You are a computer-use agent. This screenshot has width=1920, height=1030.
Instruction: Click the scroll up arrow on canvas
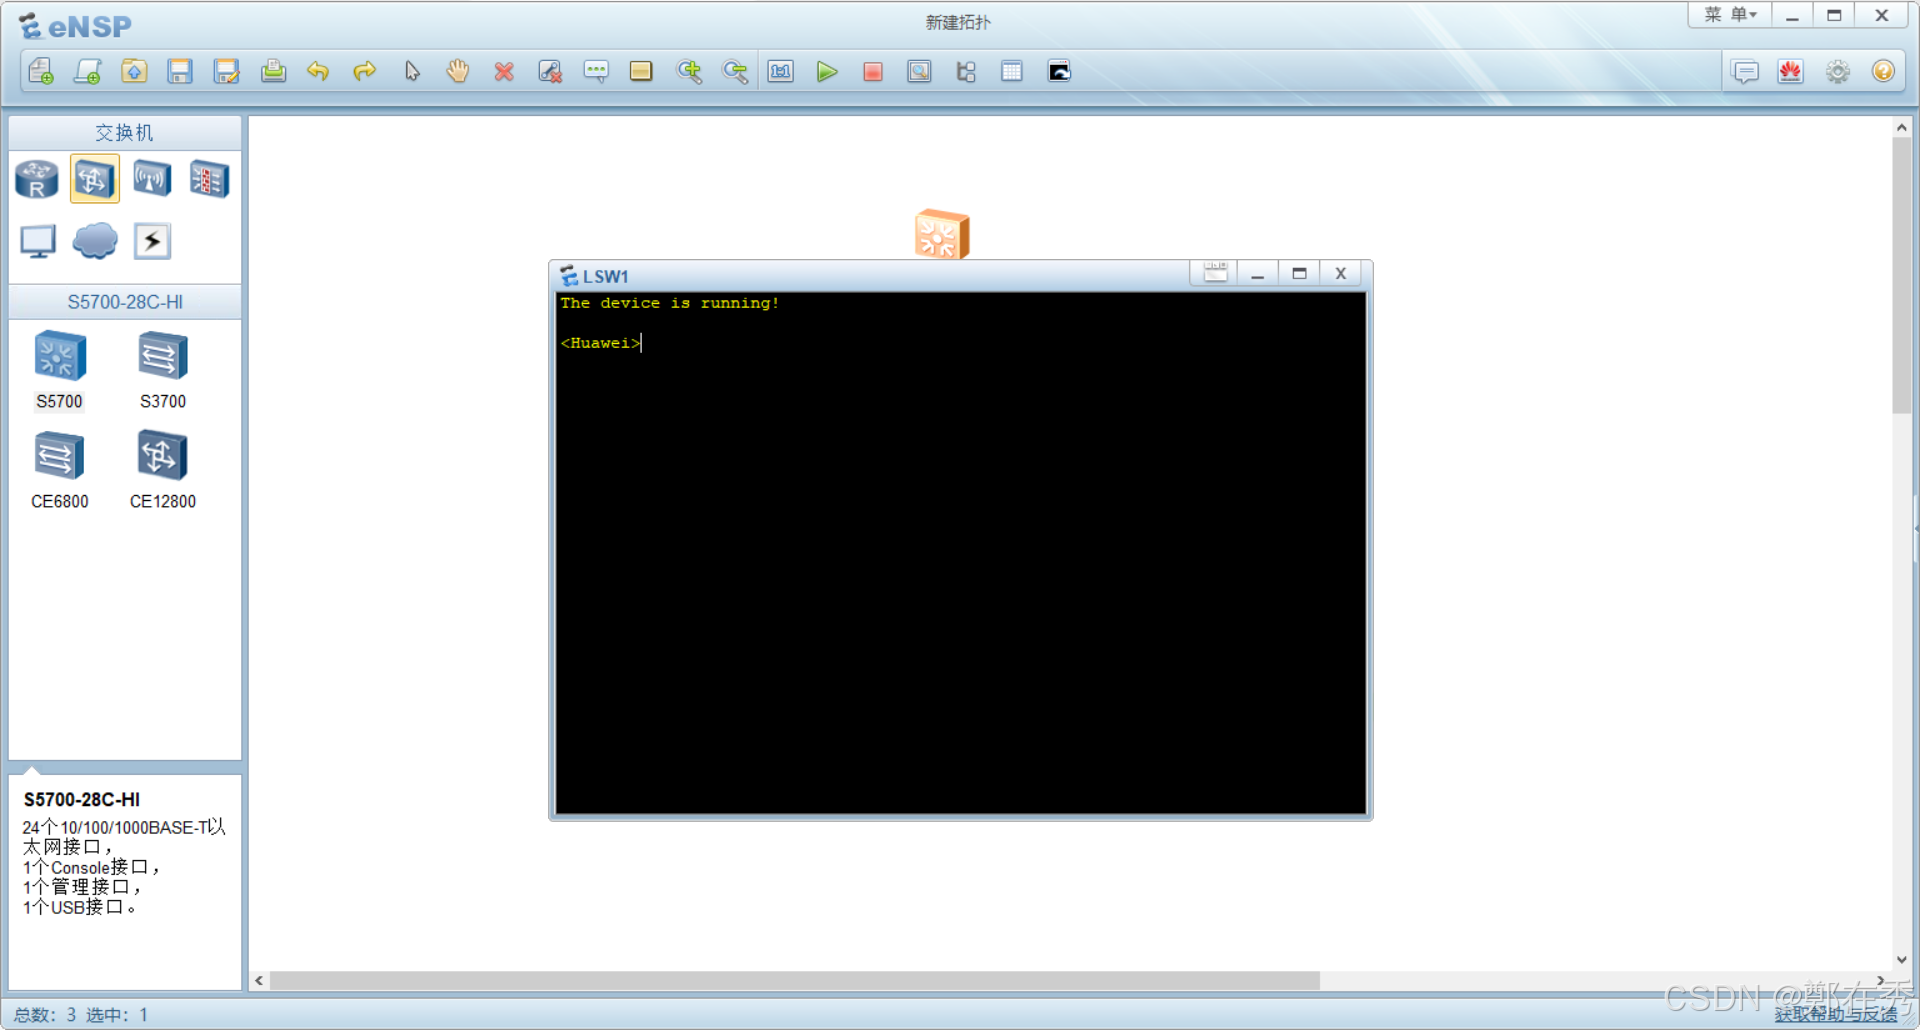coord(1901,128)
